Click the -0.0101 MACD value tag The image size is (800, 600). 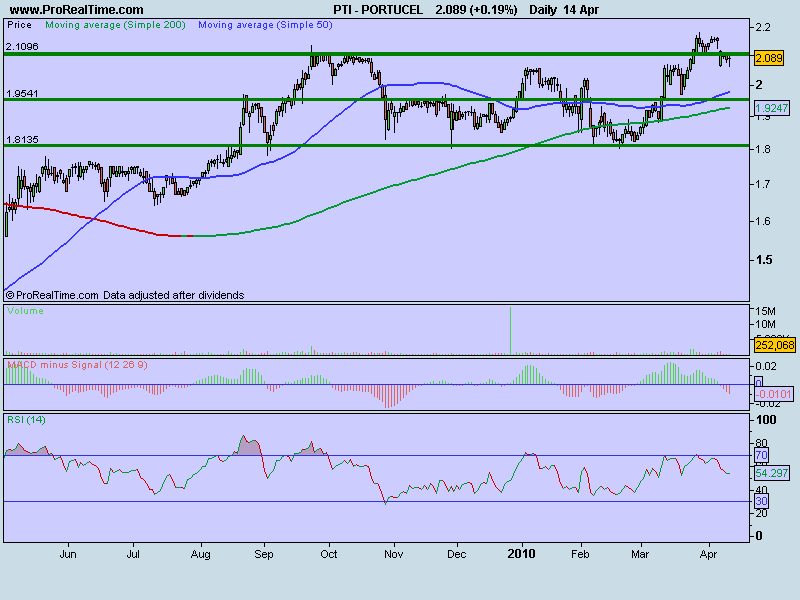click(773, 394)
